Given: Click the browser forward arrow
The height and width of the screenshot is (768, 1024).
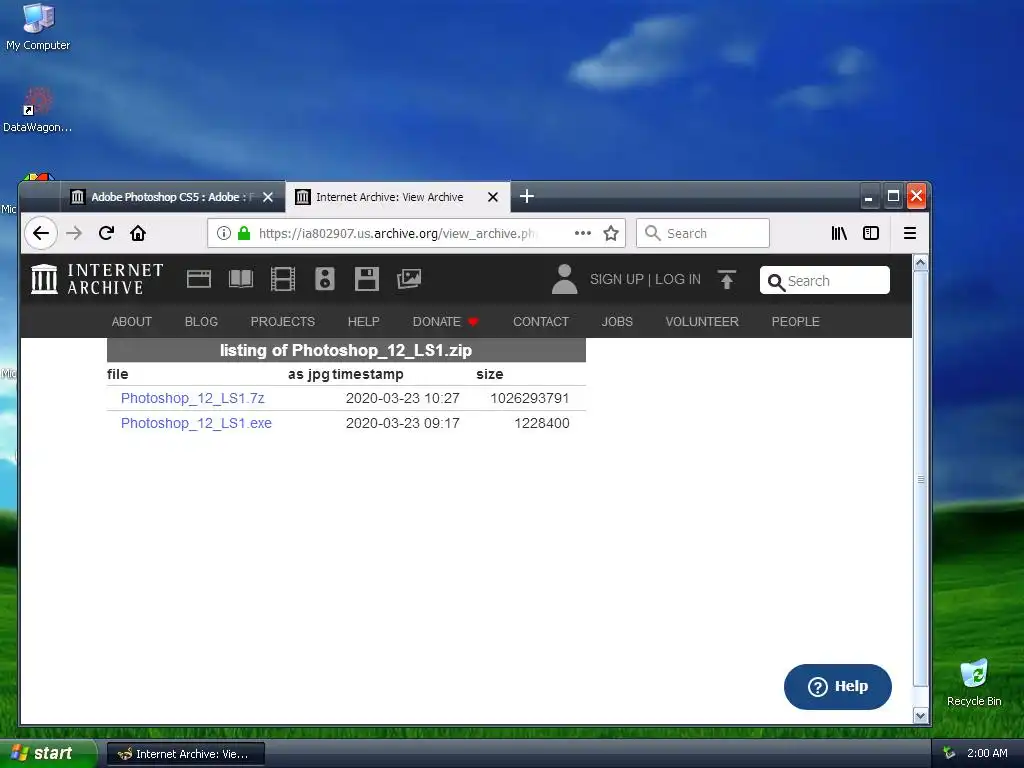Looking at the screenshot, I should pyautogui.click(x=74, y=233).
